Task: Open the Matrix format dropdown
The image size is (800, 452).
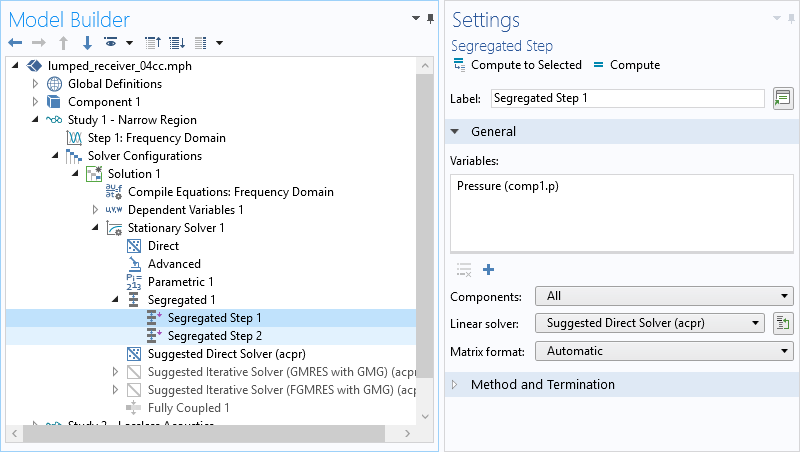Action: pyautogui.click(x=664, y=351)
